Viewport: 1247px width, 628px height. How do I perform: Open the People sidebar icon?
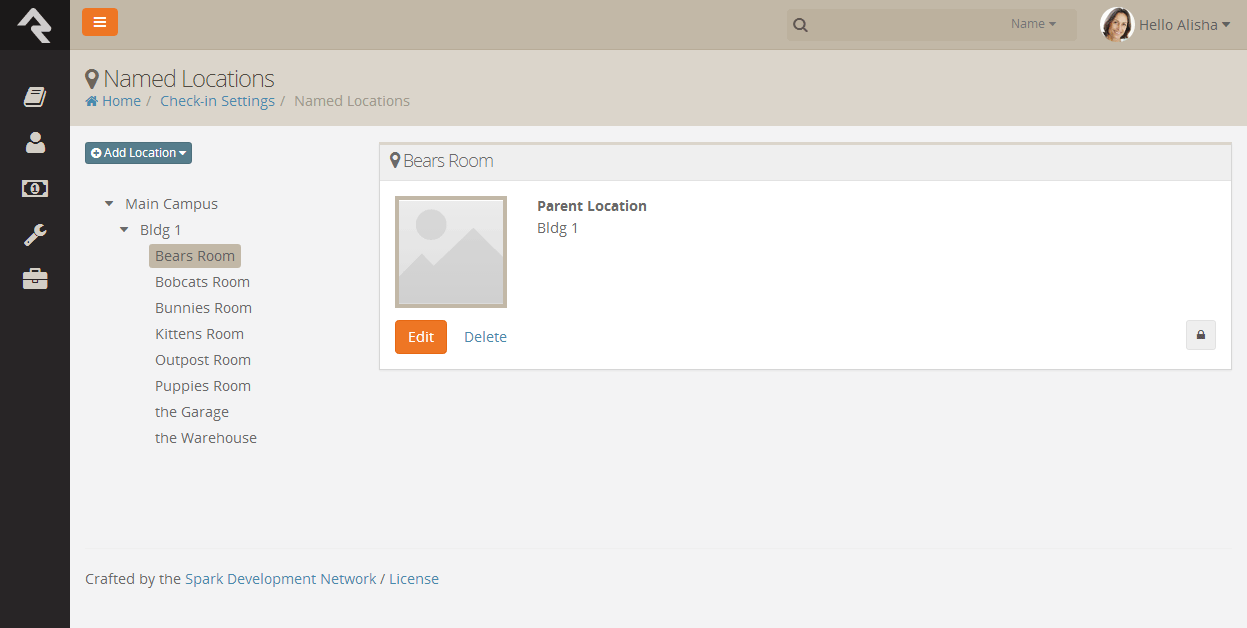pos(35,142)
